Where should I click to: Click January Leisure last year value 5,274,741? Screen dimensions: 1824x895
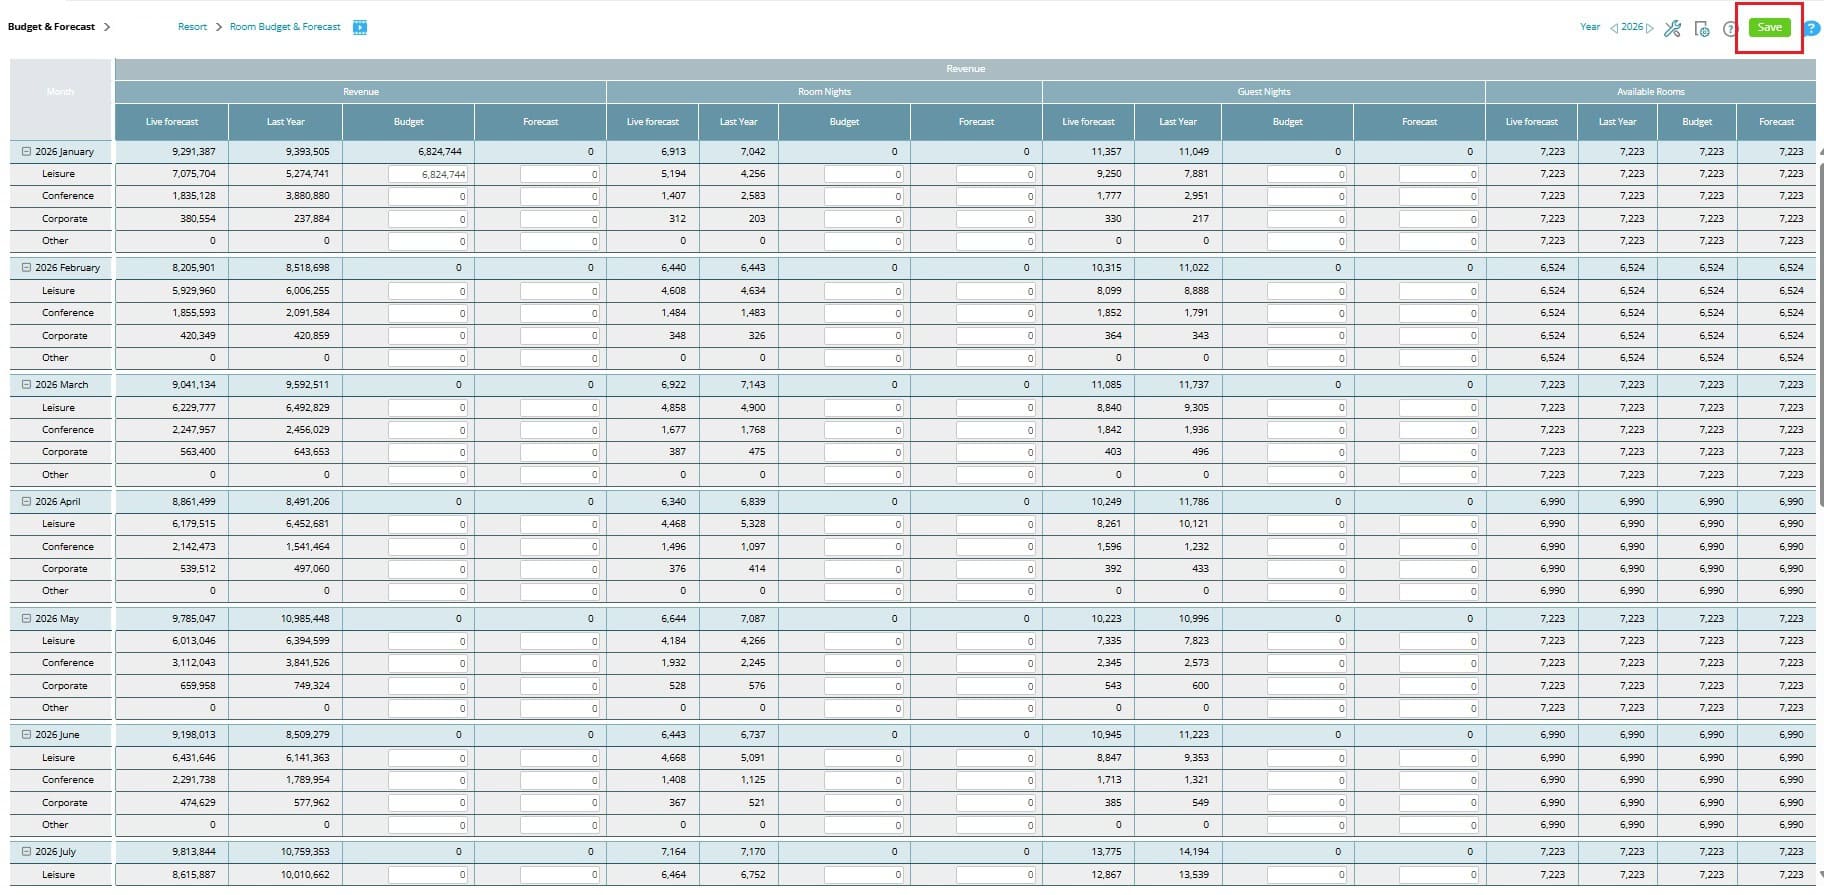(x=307, y=174)
